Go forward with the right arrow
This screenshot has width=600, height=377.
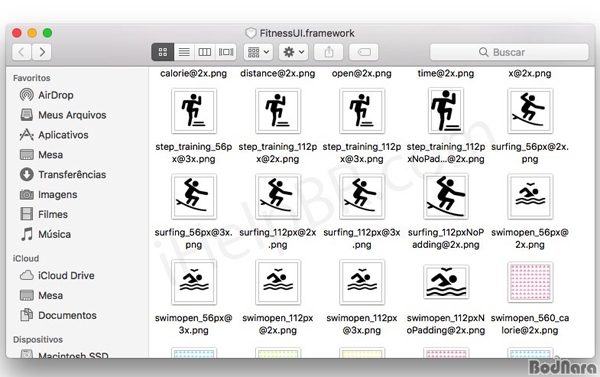[42, 52]
